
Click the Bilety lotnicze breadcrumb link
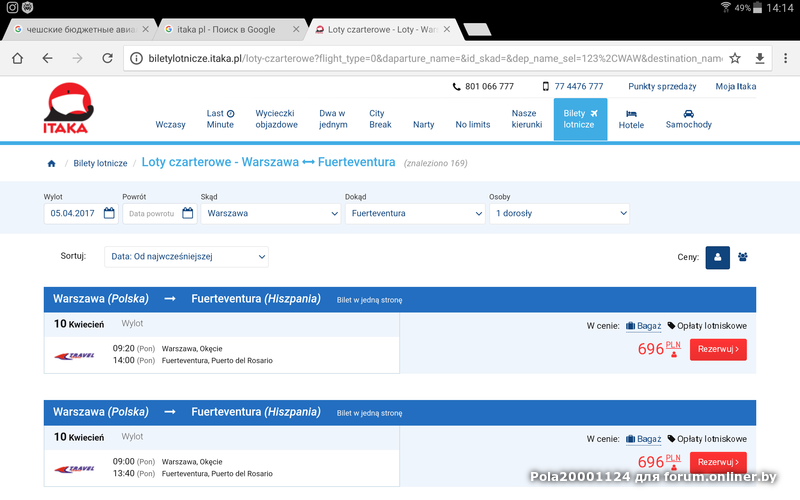100,163
